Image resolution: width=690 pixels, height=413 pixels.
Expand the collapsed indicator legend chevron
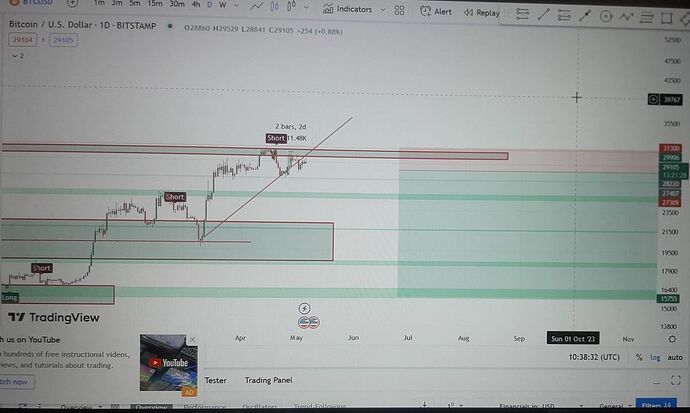(14, 56)
